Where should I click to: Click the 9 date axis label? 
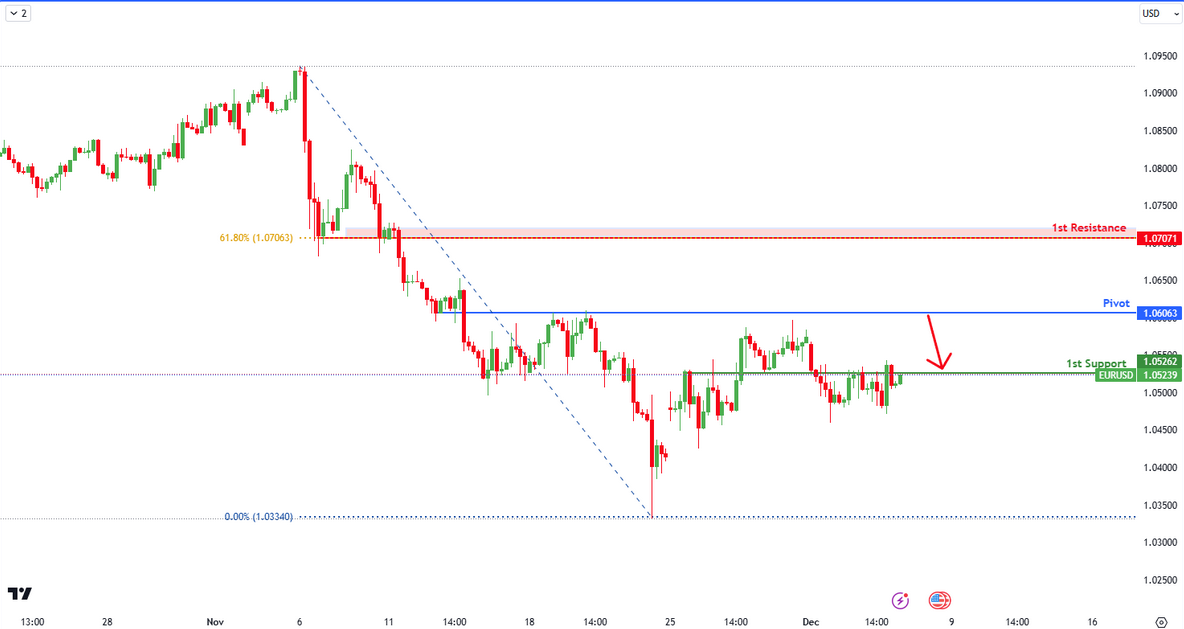[x=951, y=622]
